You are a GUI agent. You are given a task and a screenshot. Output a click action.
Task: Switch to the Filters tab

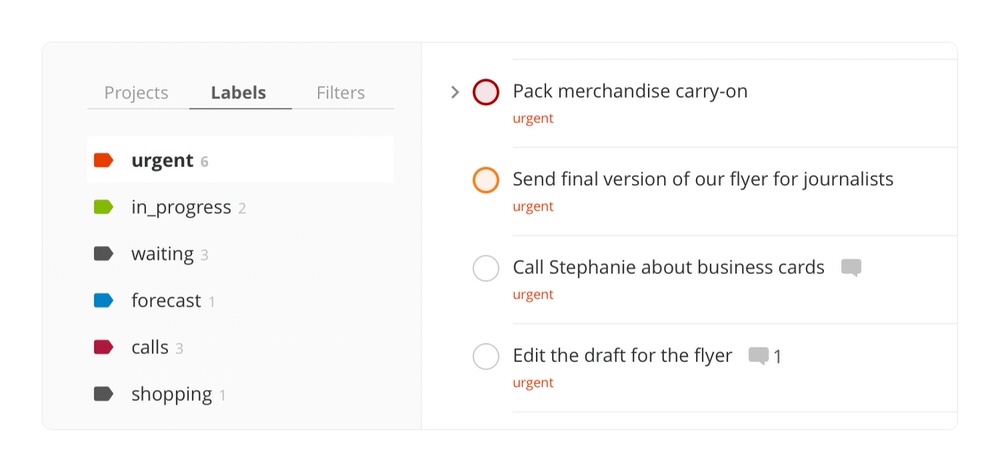pos(340,93)
